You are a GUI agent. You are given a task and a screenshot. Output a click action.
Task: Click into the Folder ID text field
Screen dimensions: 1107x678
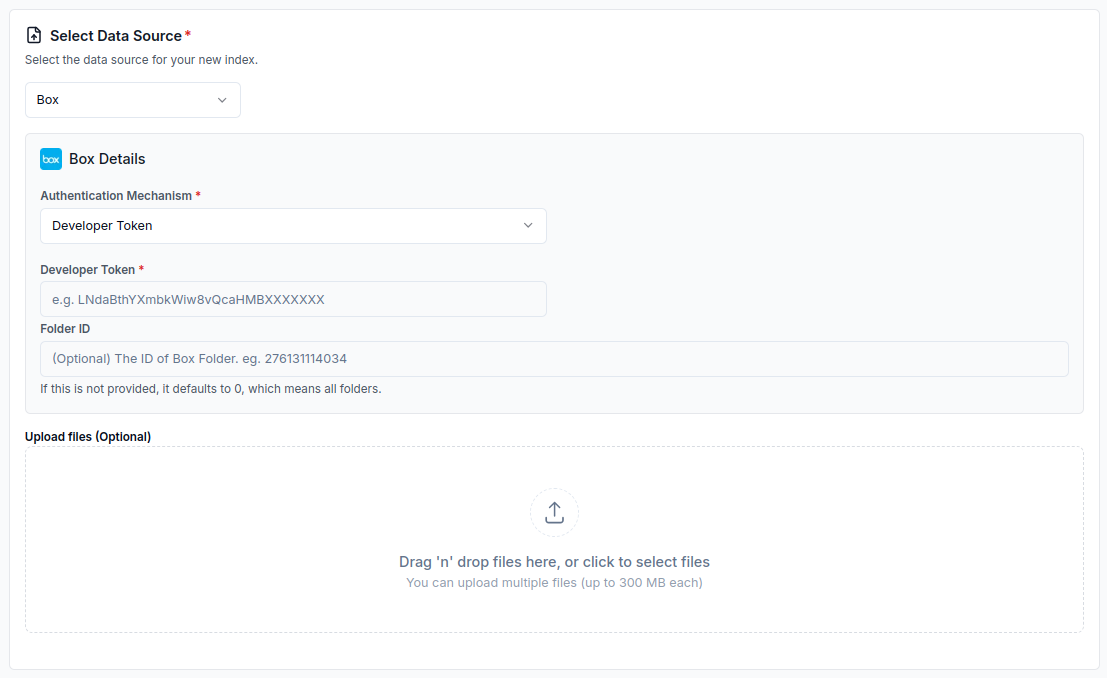click(554, 359)
